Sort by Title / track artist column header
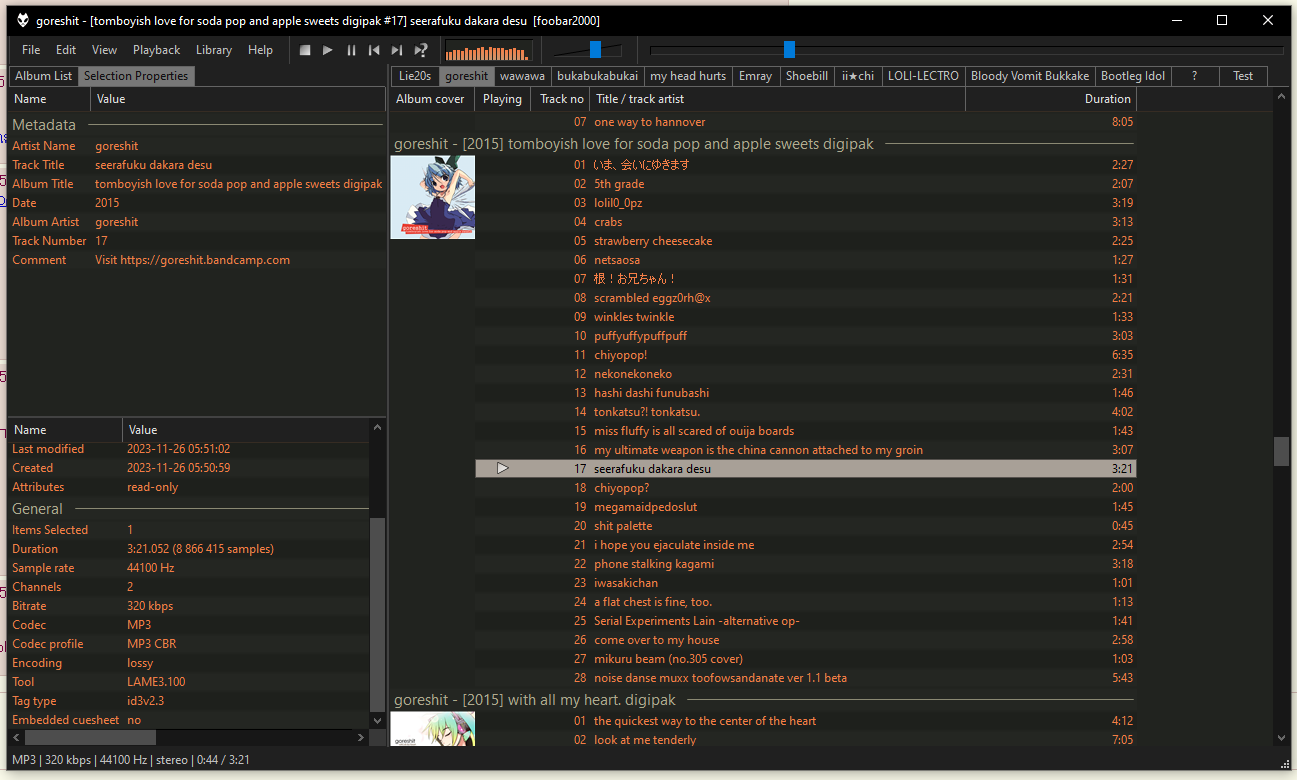The image size is (1297, 780). [x=777, y=99]
